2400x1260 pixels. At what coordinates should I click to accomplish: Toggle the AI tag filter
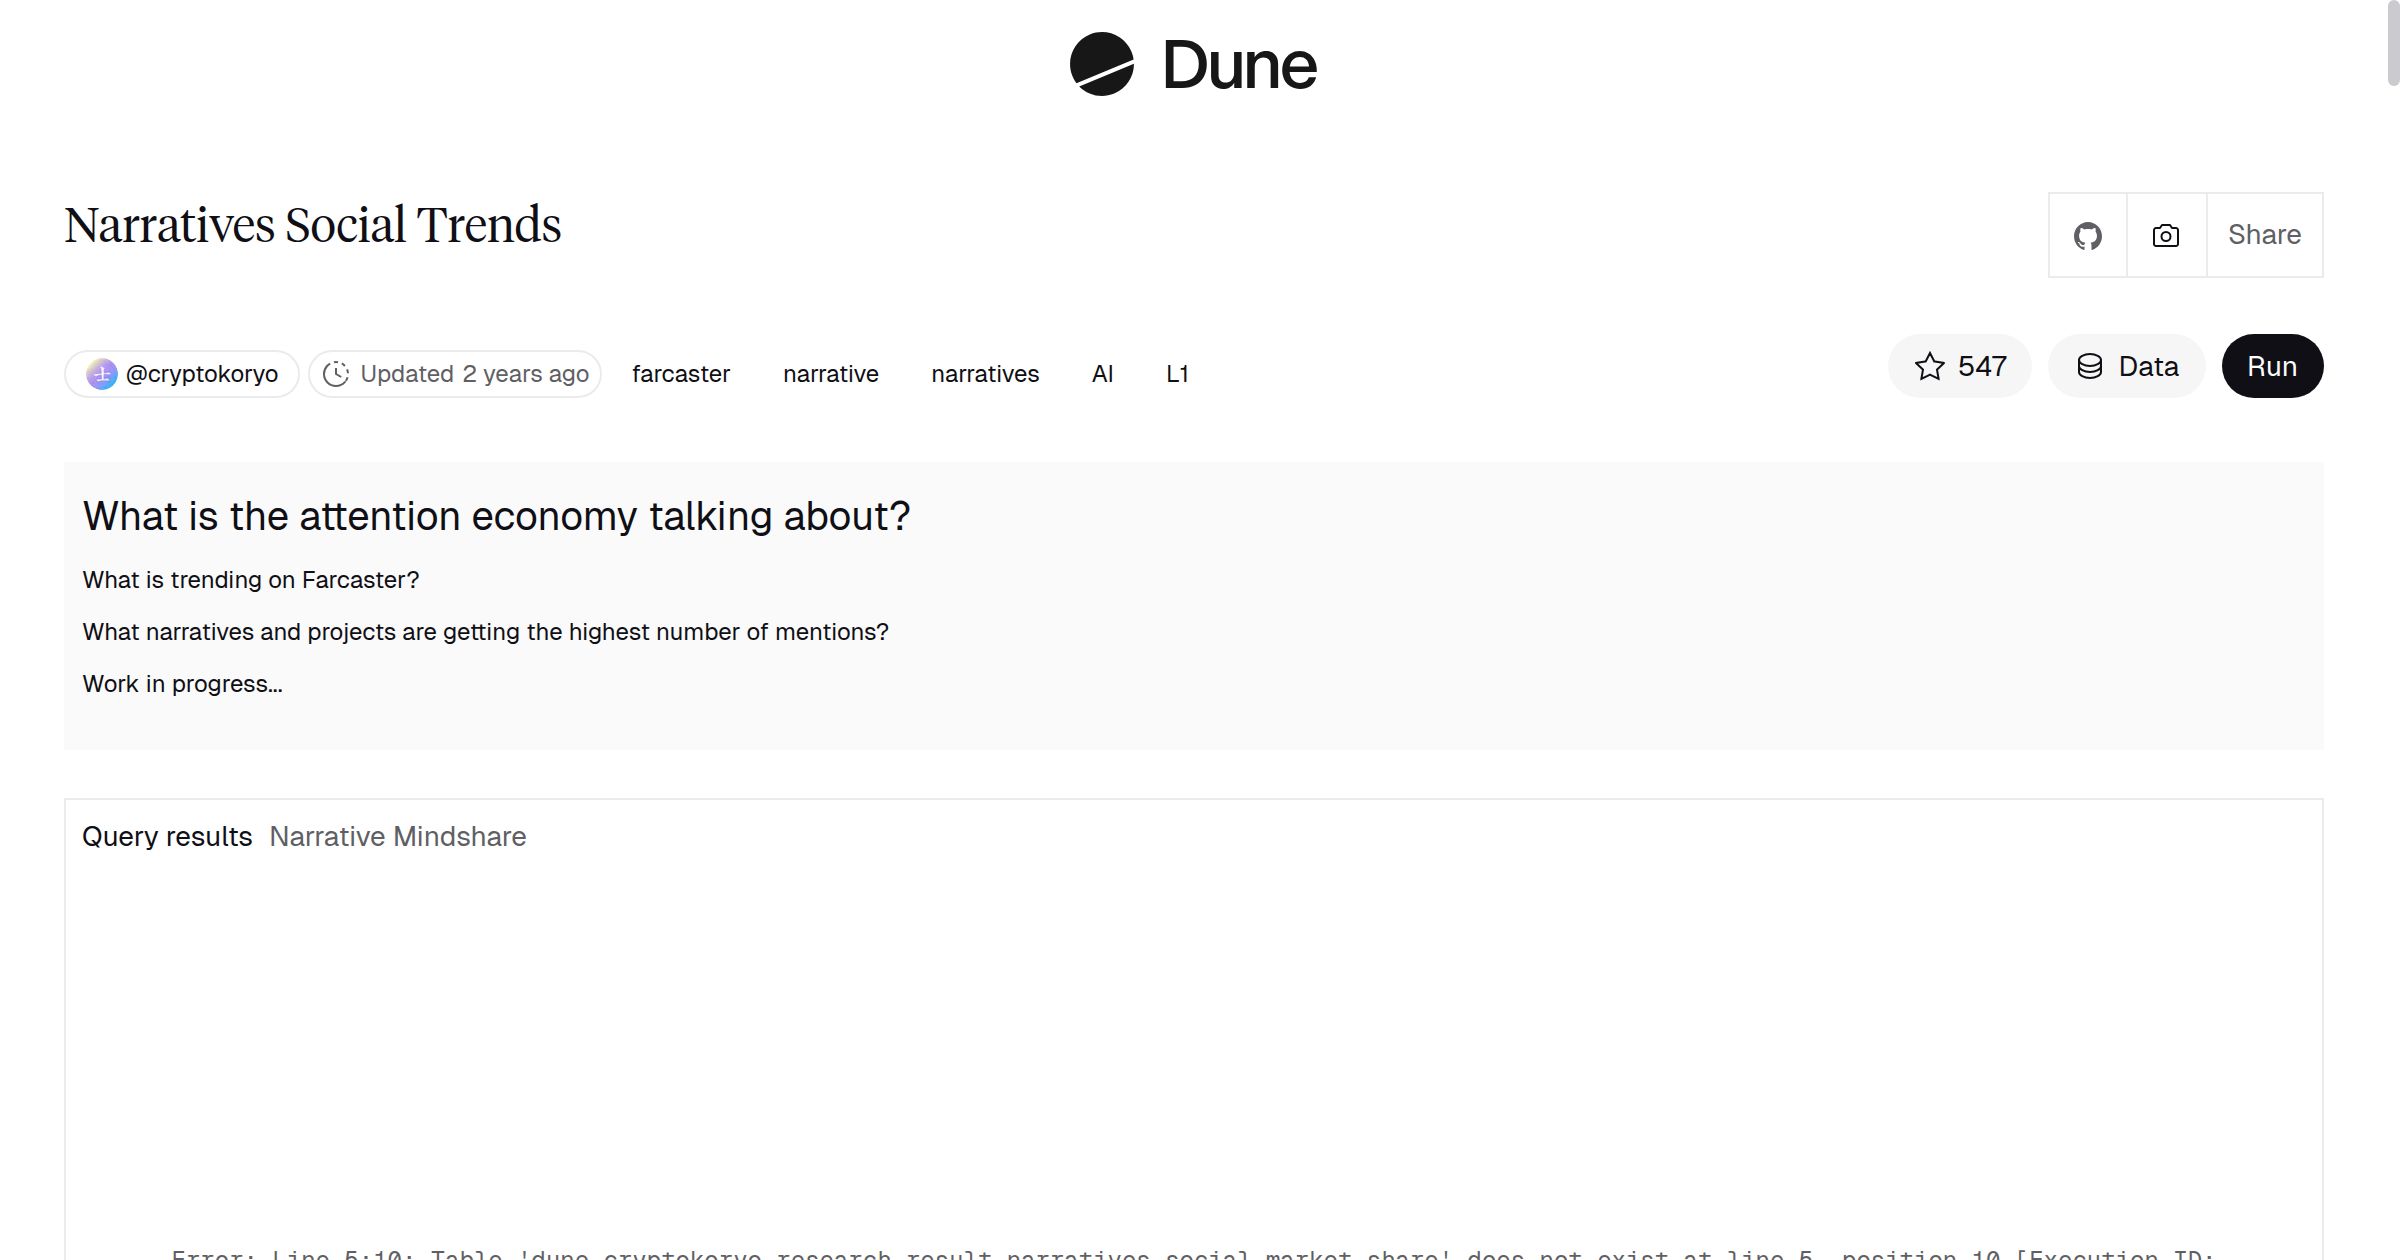pos(1102,373)
